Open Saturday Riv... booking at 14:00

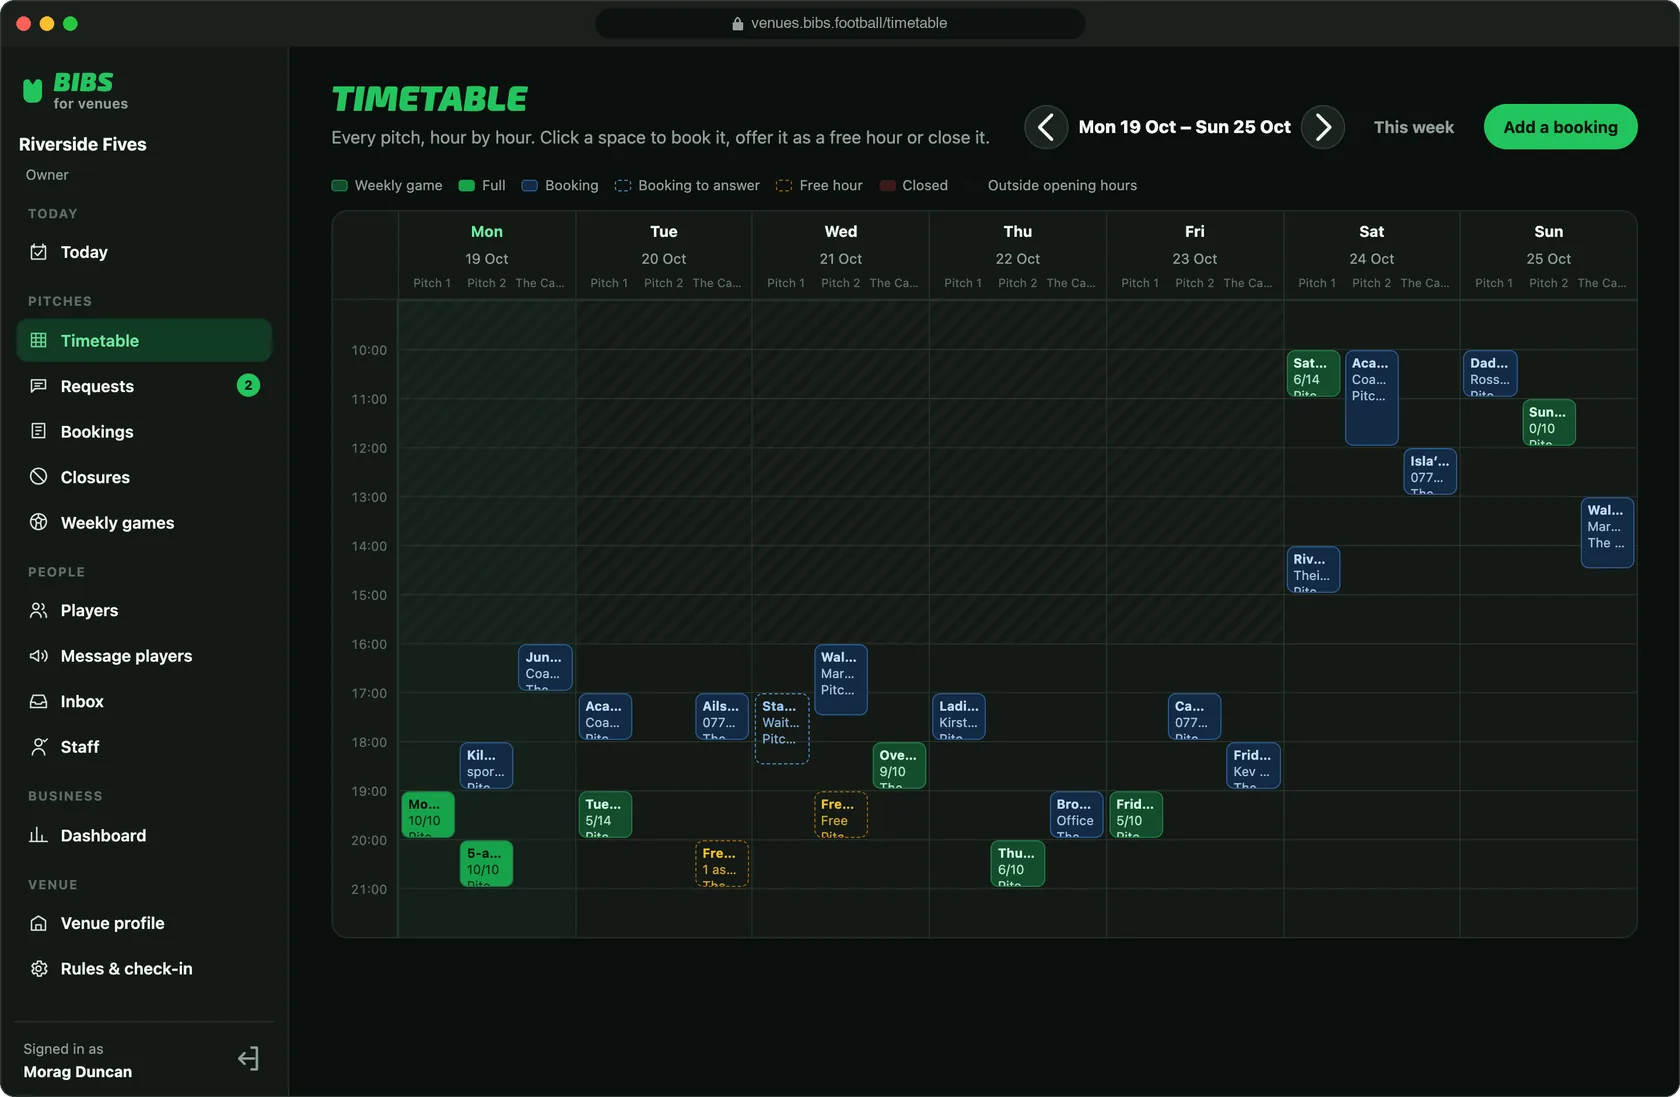point(1313,570)
